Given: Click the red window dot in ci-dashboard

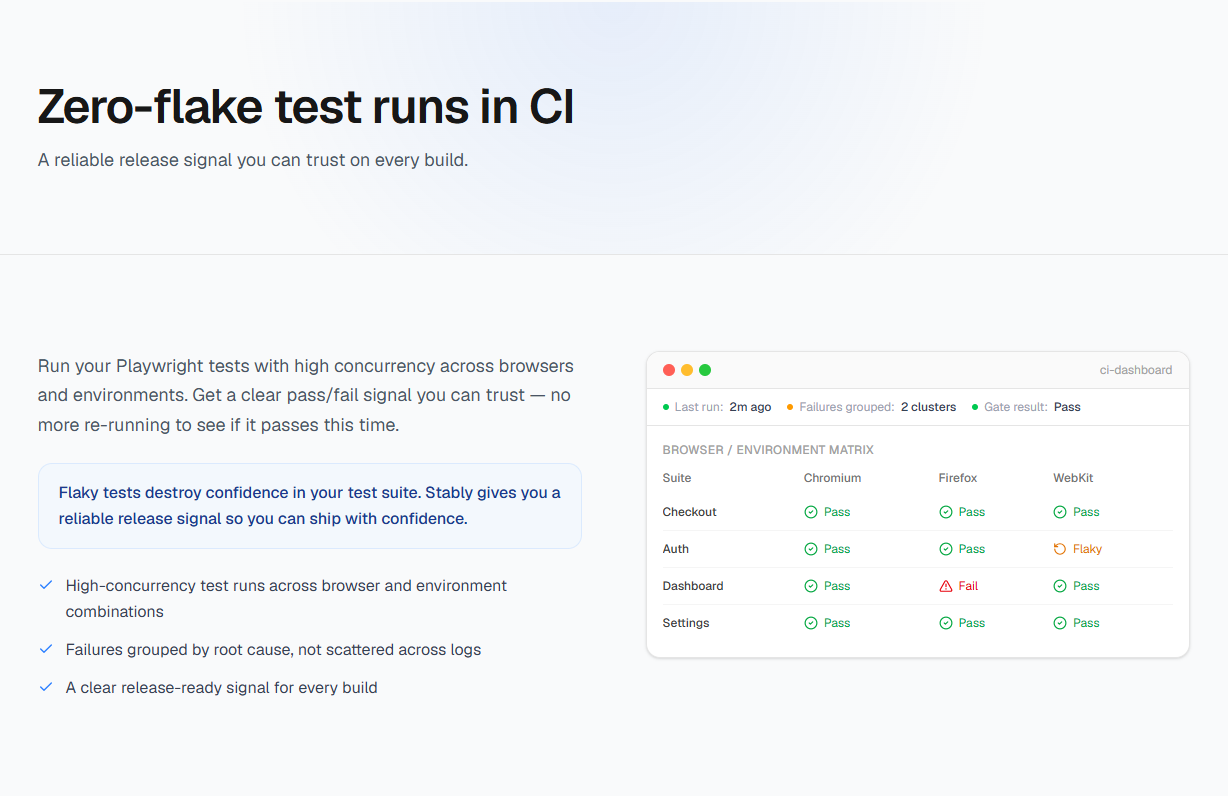Looking at the screenshot, I should (x=669, y=370).
